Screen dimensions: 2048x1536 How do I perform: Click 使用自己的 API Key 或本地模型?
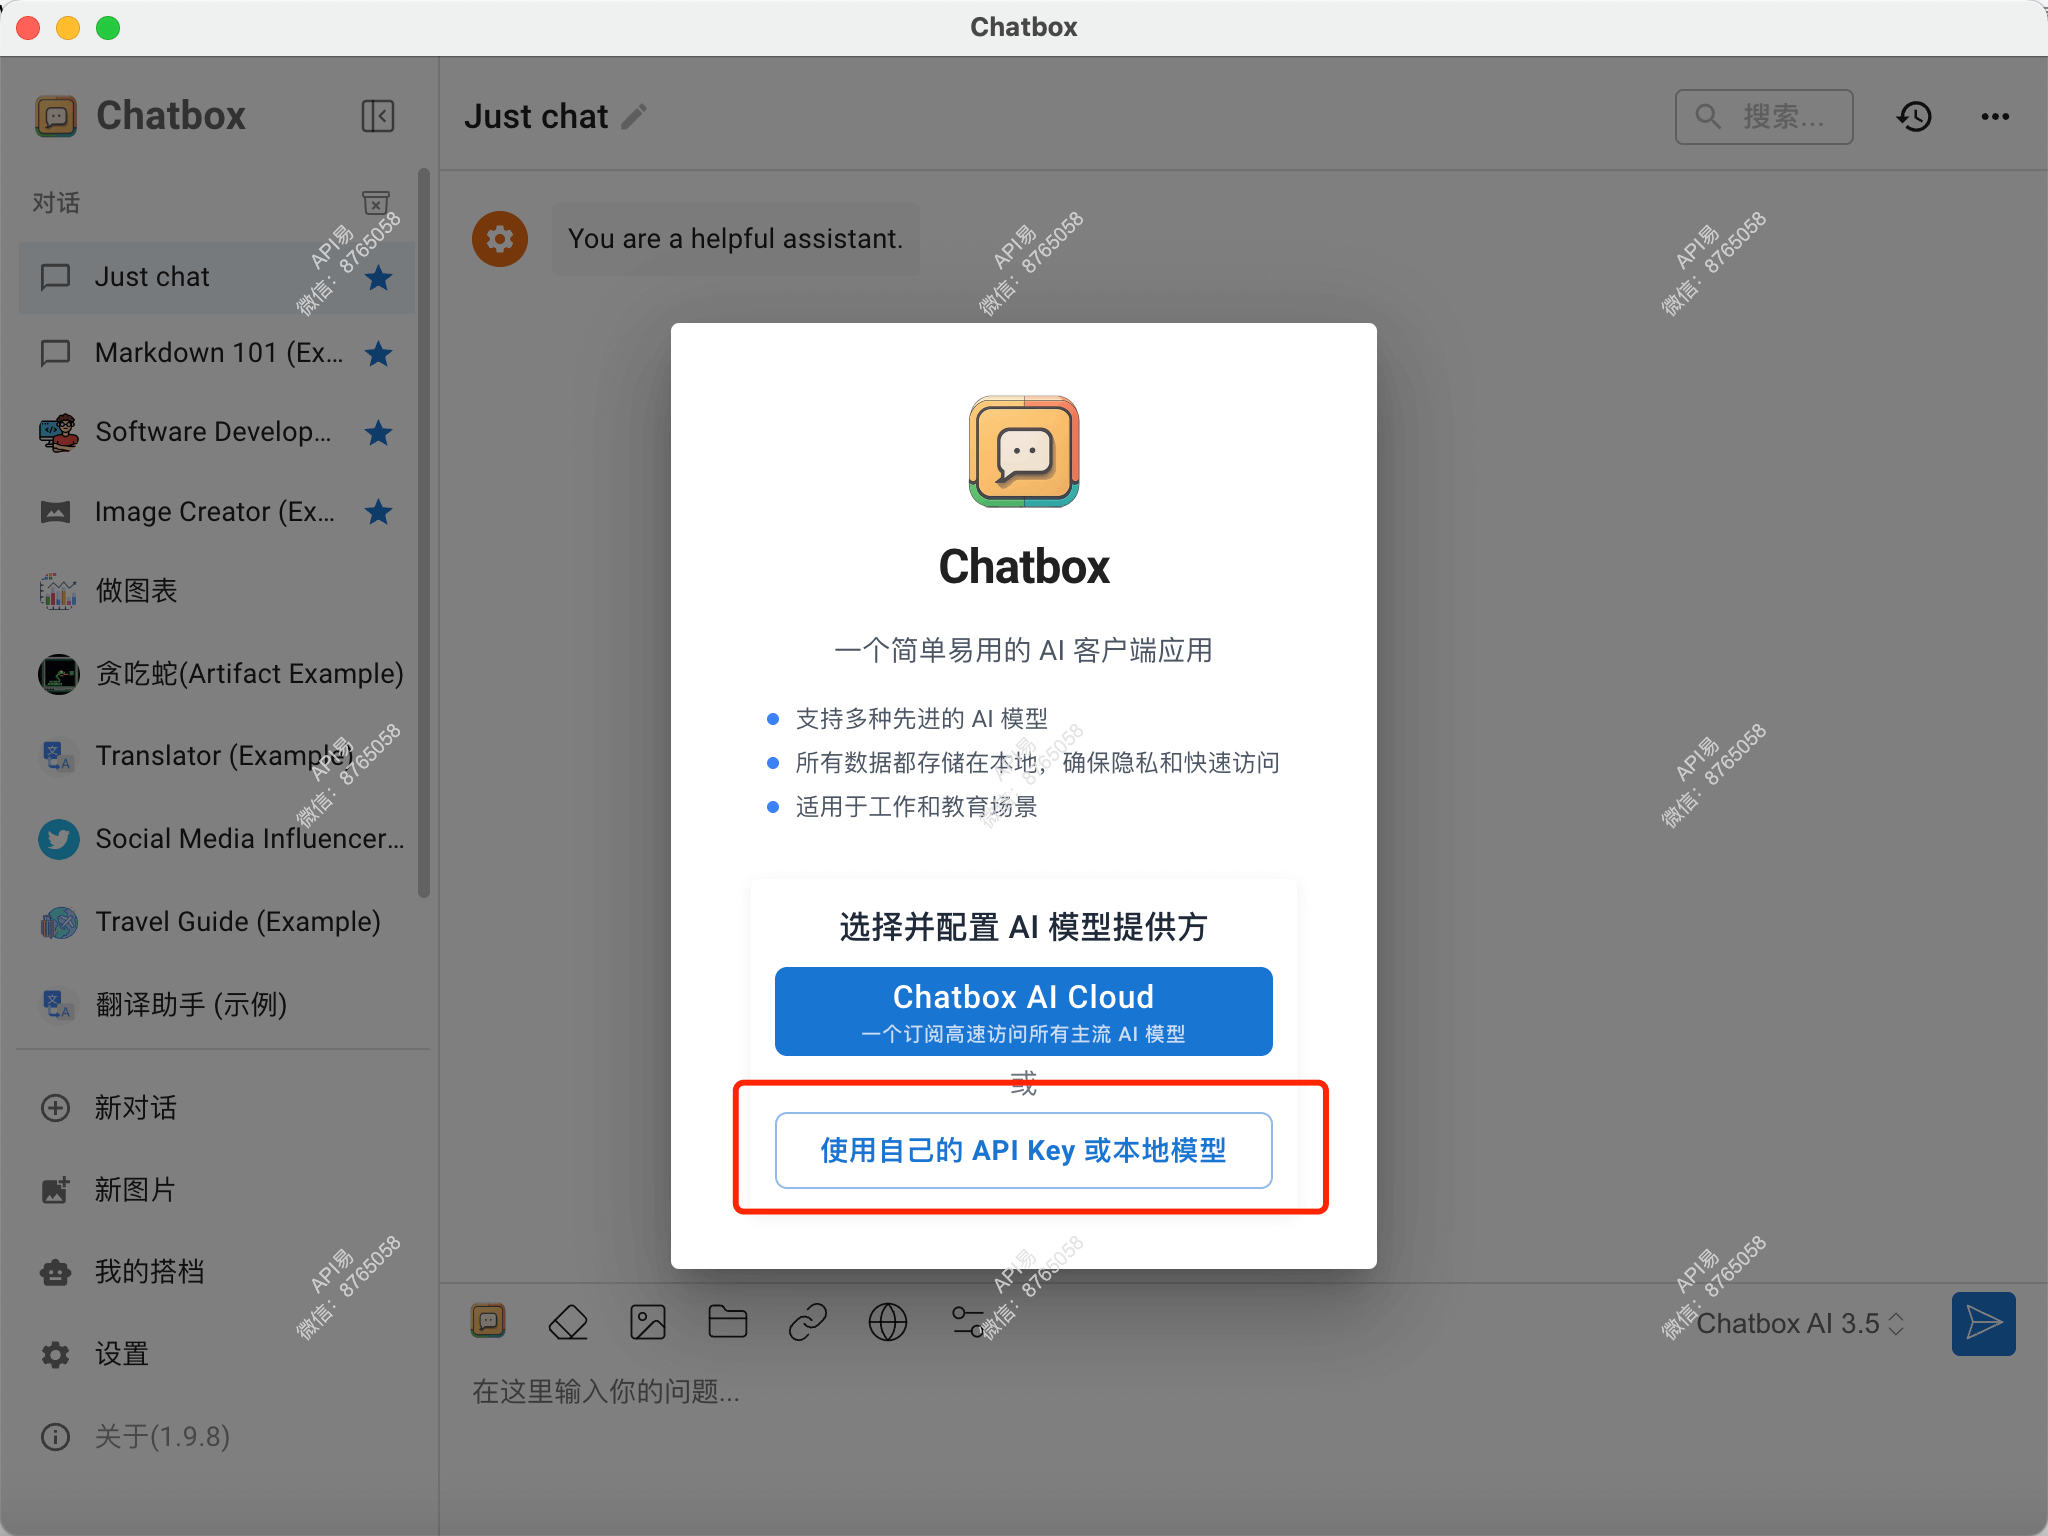[1022, 1150]
